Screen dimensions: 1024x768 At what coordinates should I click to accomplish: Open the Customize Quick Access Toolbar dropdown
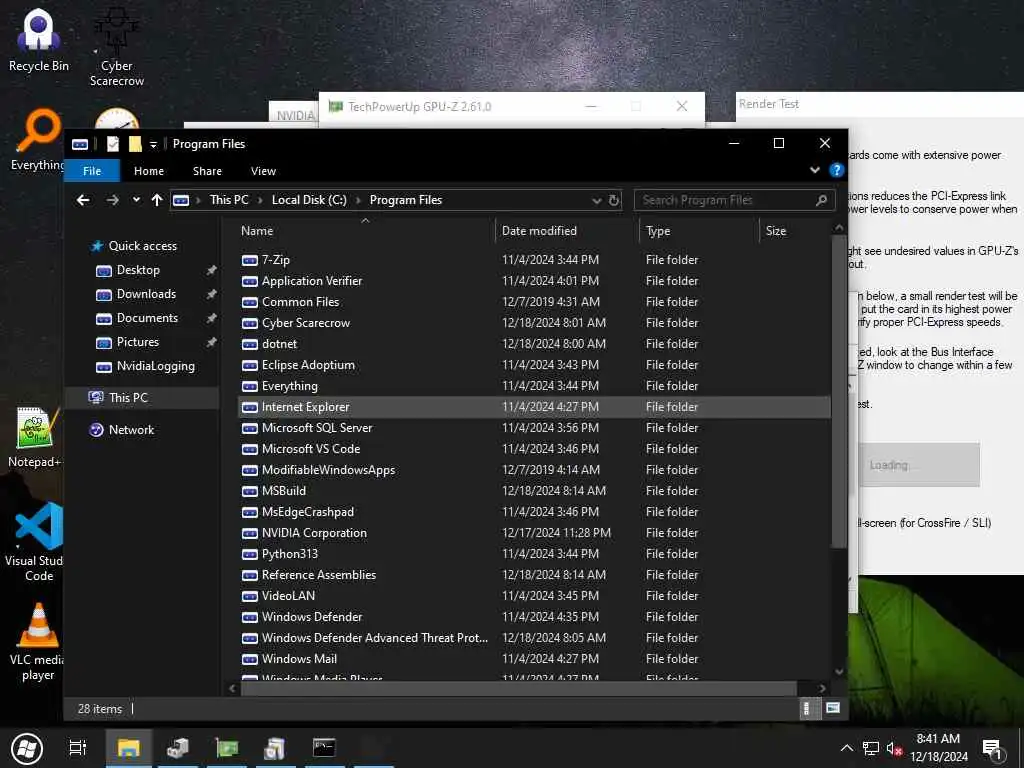coord(153,144)
